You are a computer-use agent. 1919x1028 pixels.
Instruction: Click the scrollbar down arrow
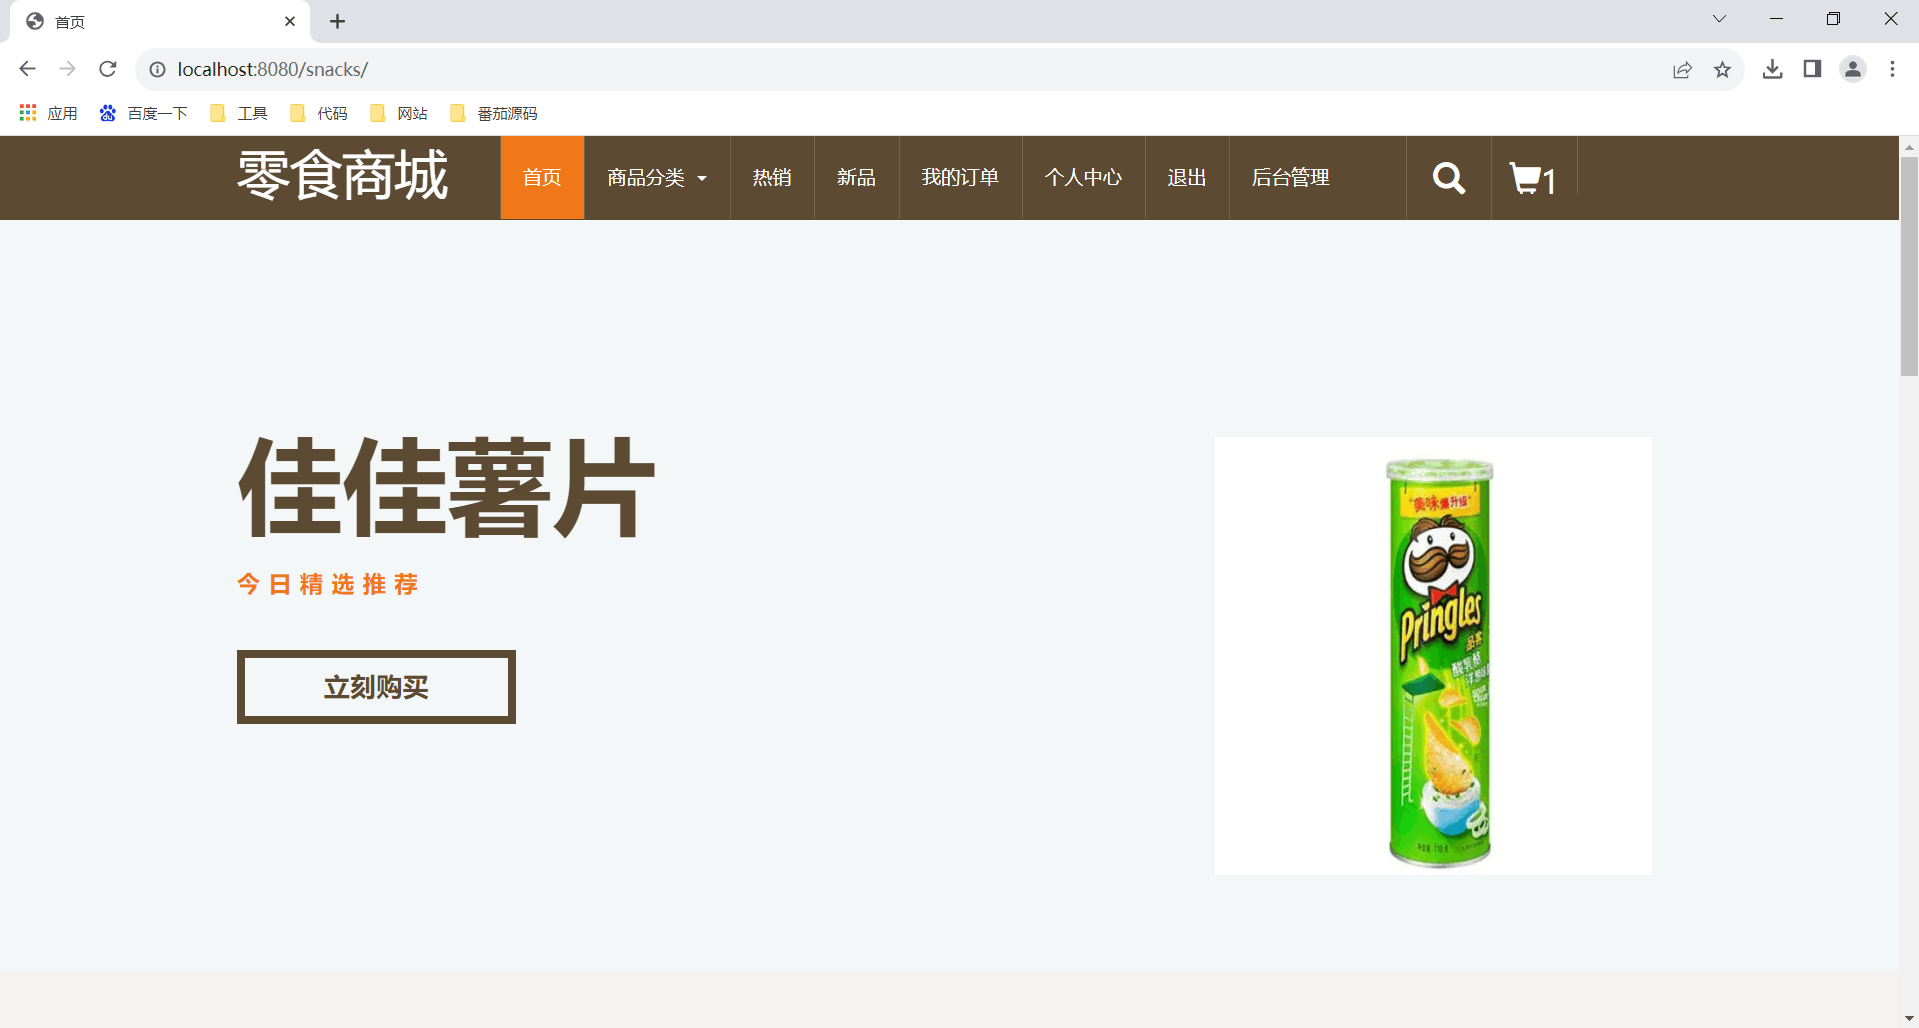click(1909, 1018)
